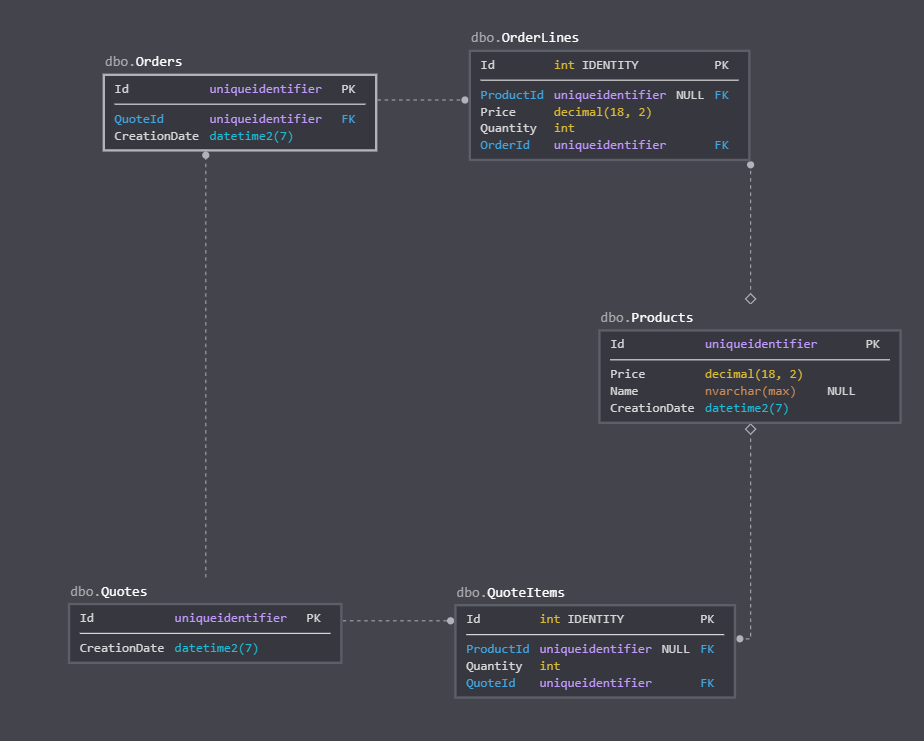Collapse the dbo.QuoteItems table header
The height and width of the screenshot is (741, 924).
point(510,592)
